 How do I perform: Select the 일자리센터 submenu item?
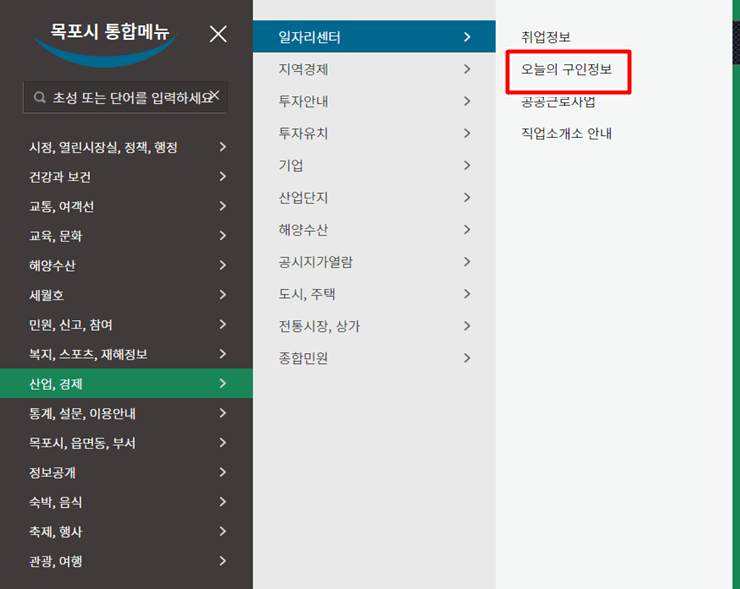pyautogui.click(x=374, y=37)
